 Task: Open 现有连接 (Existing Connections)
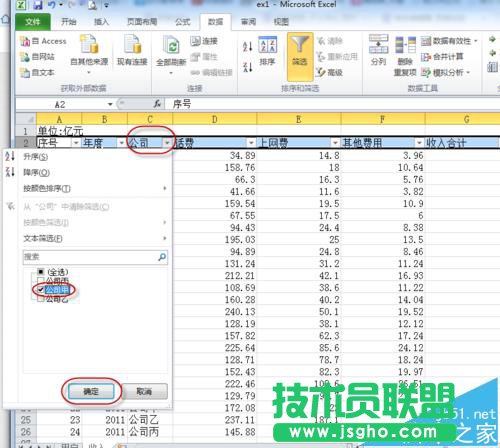[132, 50]
